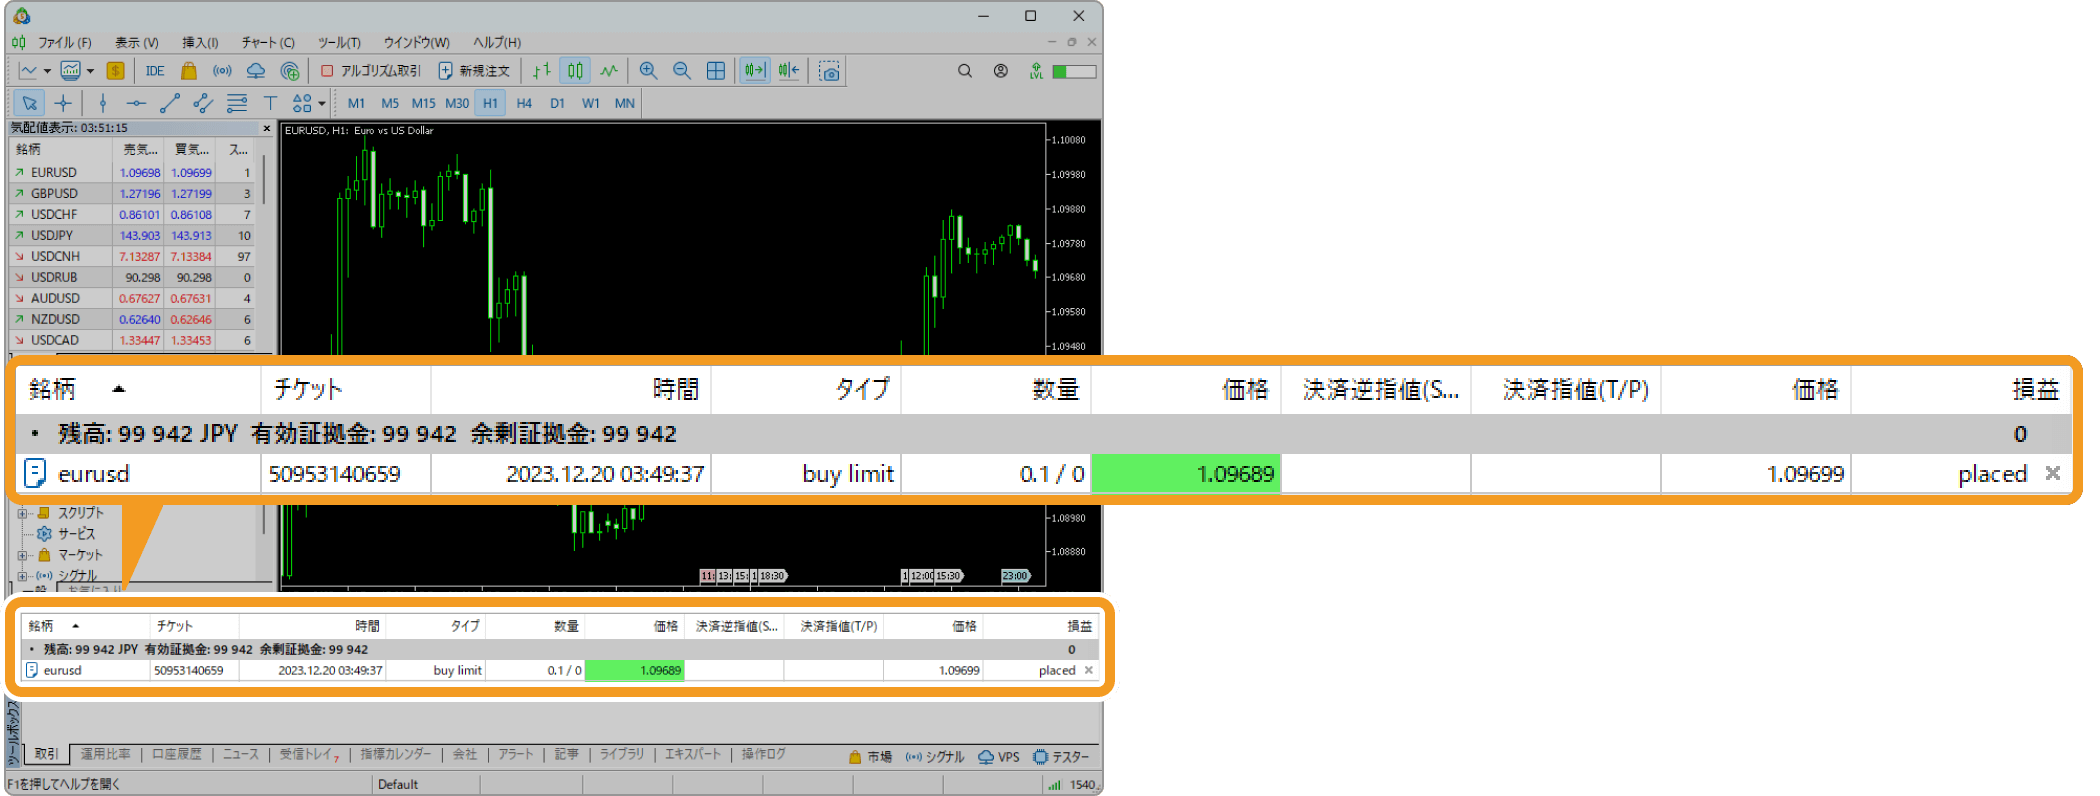
Task: Open the Signals icon in the top toolbar
Action: [x=222, y=71]
